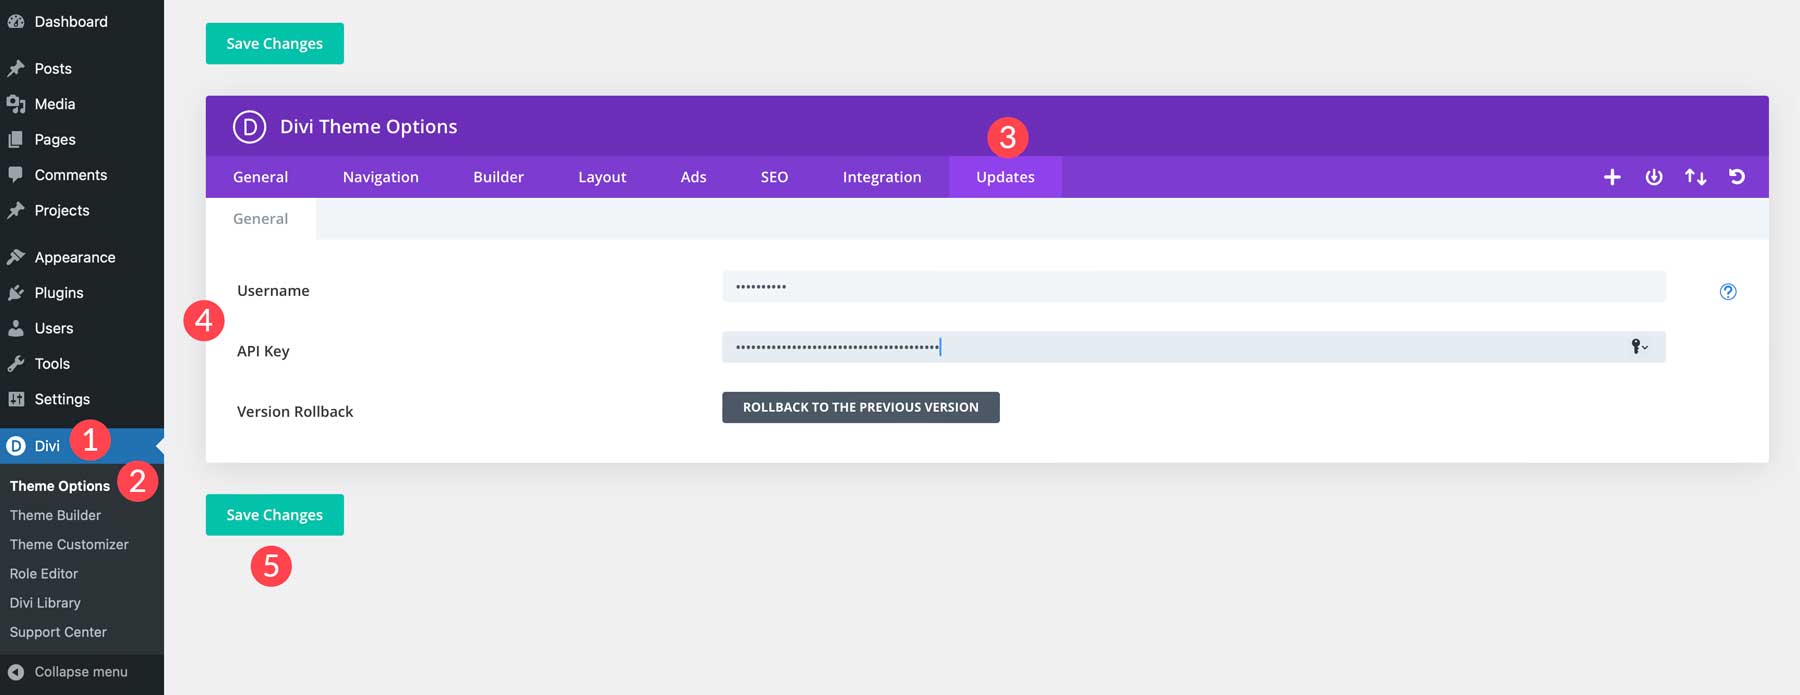Click the Tools wrench icon in the sidebar
Image resolution: width=1800 pixels, height=695 pixels.
[16, 364]
